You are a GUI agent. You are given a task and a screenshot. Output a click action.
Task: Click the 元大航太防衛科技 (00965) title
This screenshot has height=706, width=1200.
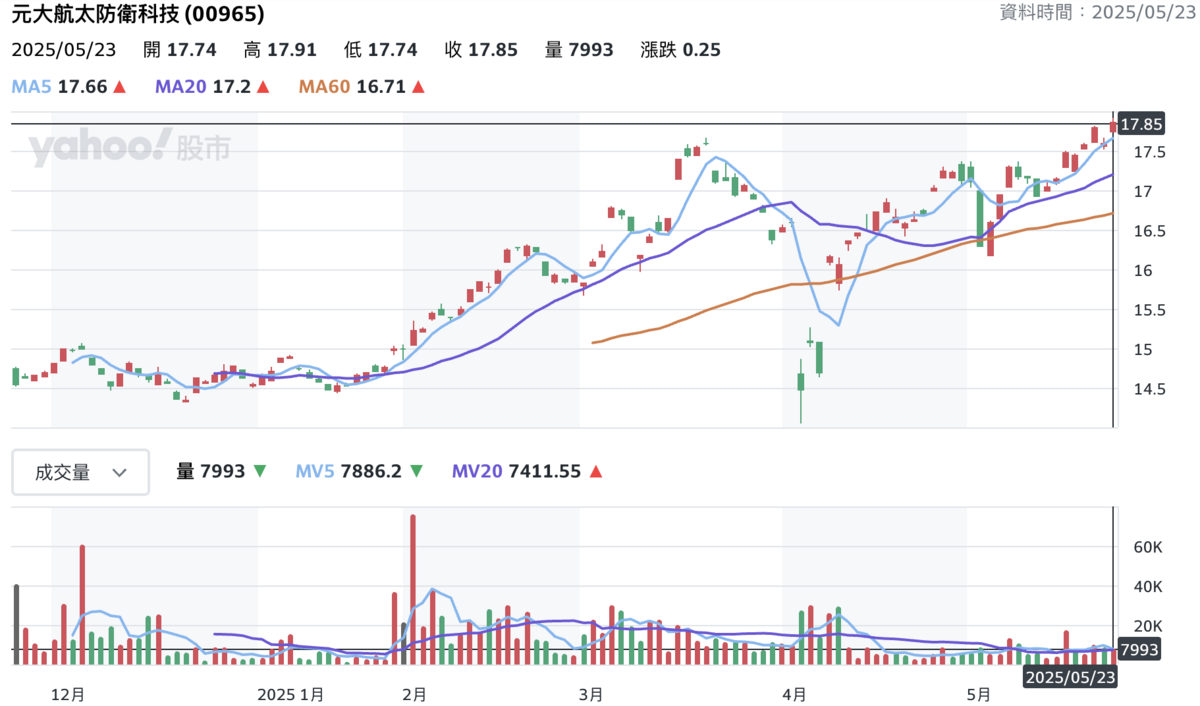(138, 14)
